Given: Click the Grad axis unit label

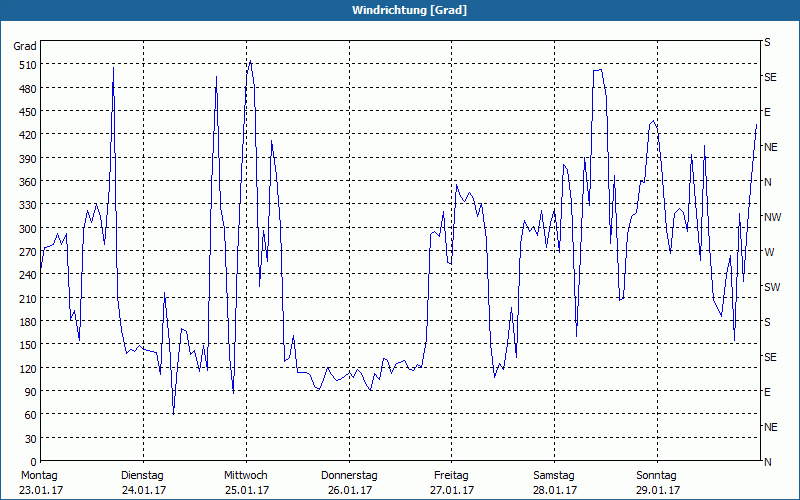Looking at the screenshot, I should tap(24, 46).
